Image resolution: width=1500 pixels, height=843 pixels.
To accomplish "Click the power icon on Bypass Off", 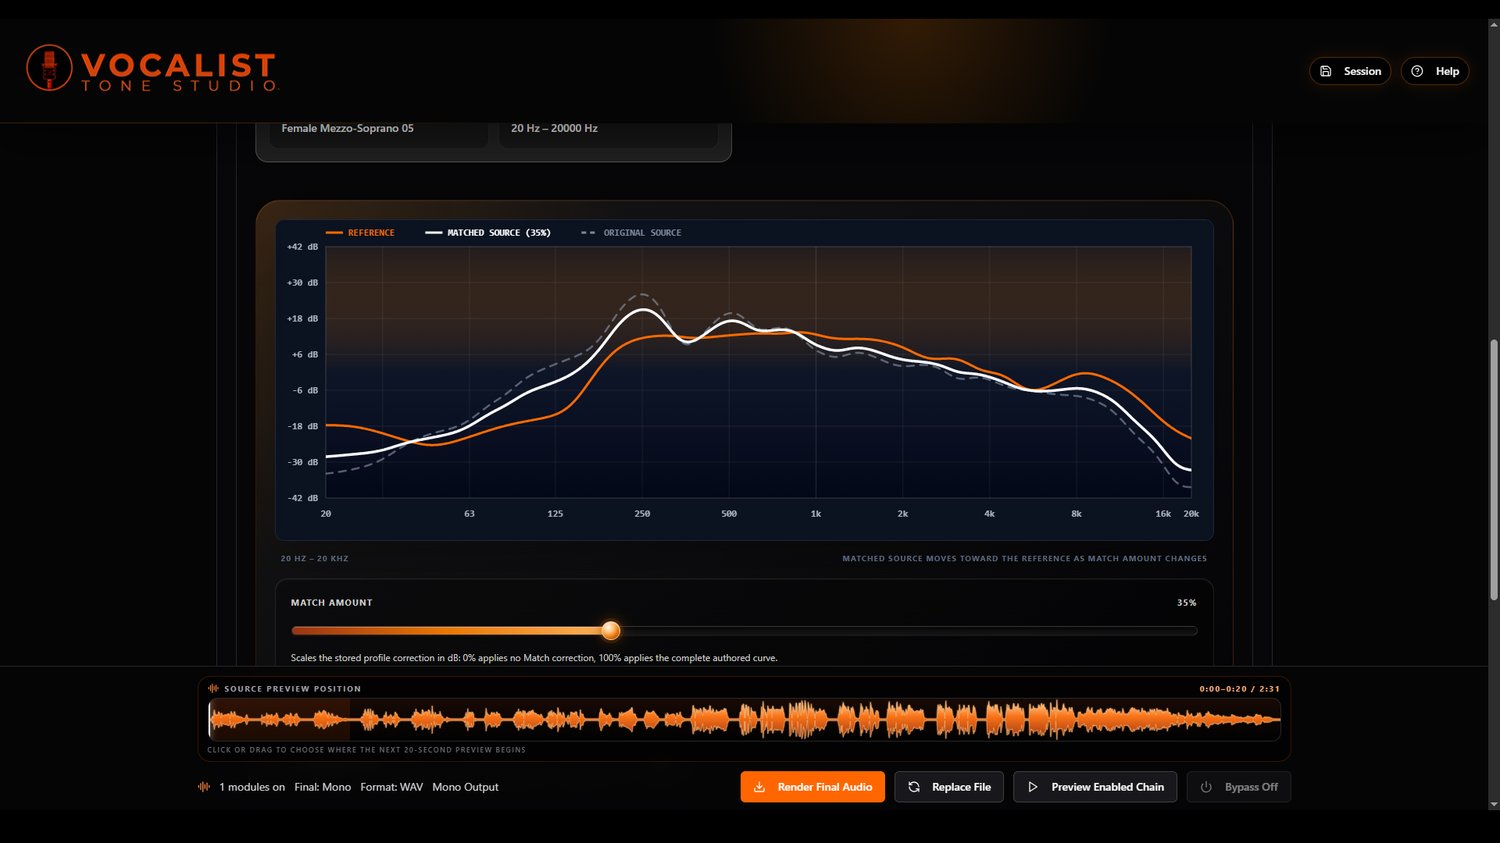I will [x=1206, y=787].
